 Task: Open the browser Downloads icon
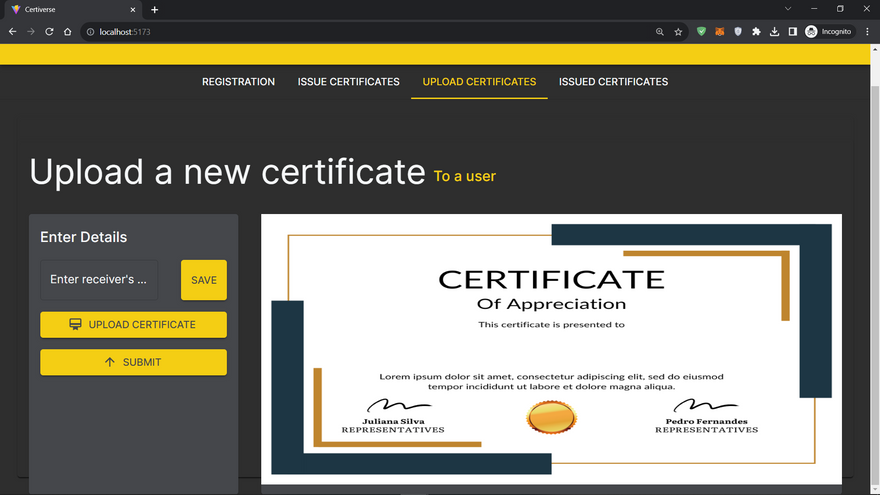pos(774,32)
